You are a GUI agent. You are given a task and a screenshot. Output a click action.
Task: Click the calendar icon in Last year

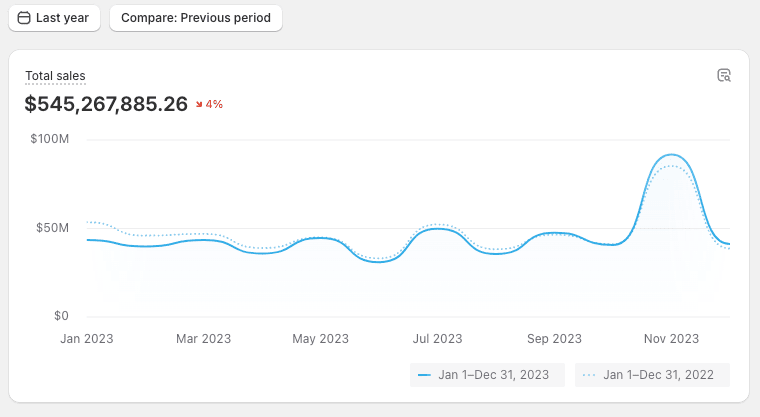24,18
